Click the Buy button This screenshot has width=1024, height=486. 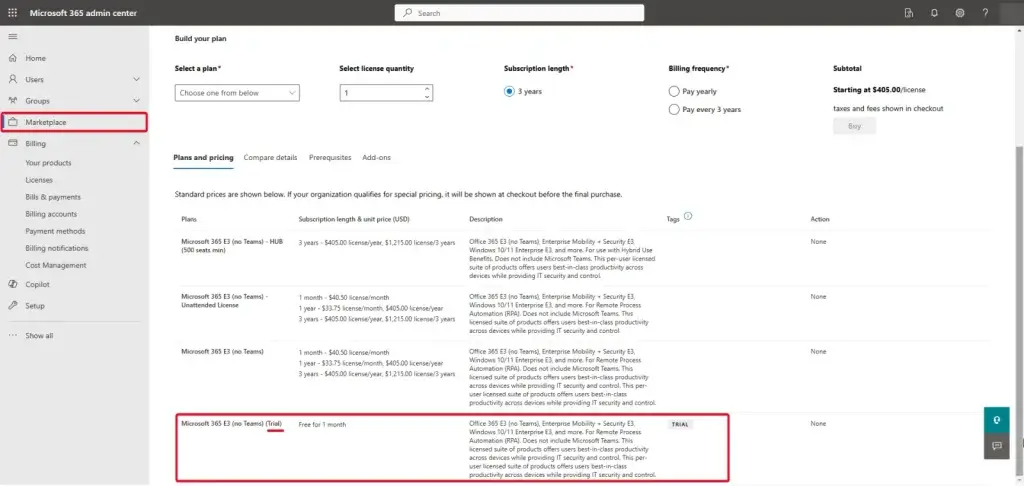[854, 127]
